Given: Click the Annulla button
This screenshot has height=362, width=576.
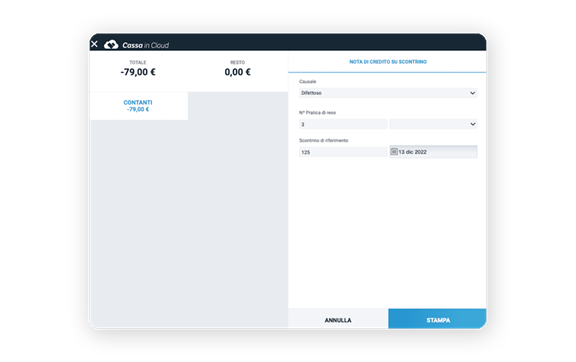Looking at the screenshot, I should point(338,320).
